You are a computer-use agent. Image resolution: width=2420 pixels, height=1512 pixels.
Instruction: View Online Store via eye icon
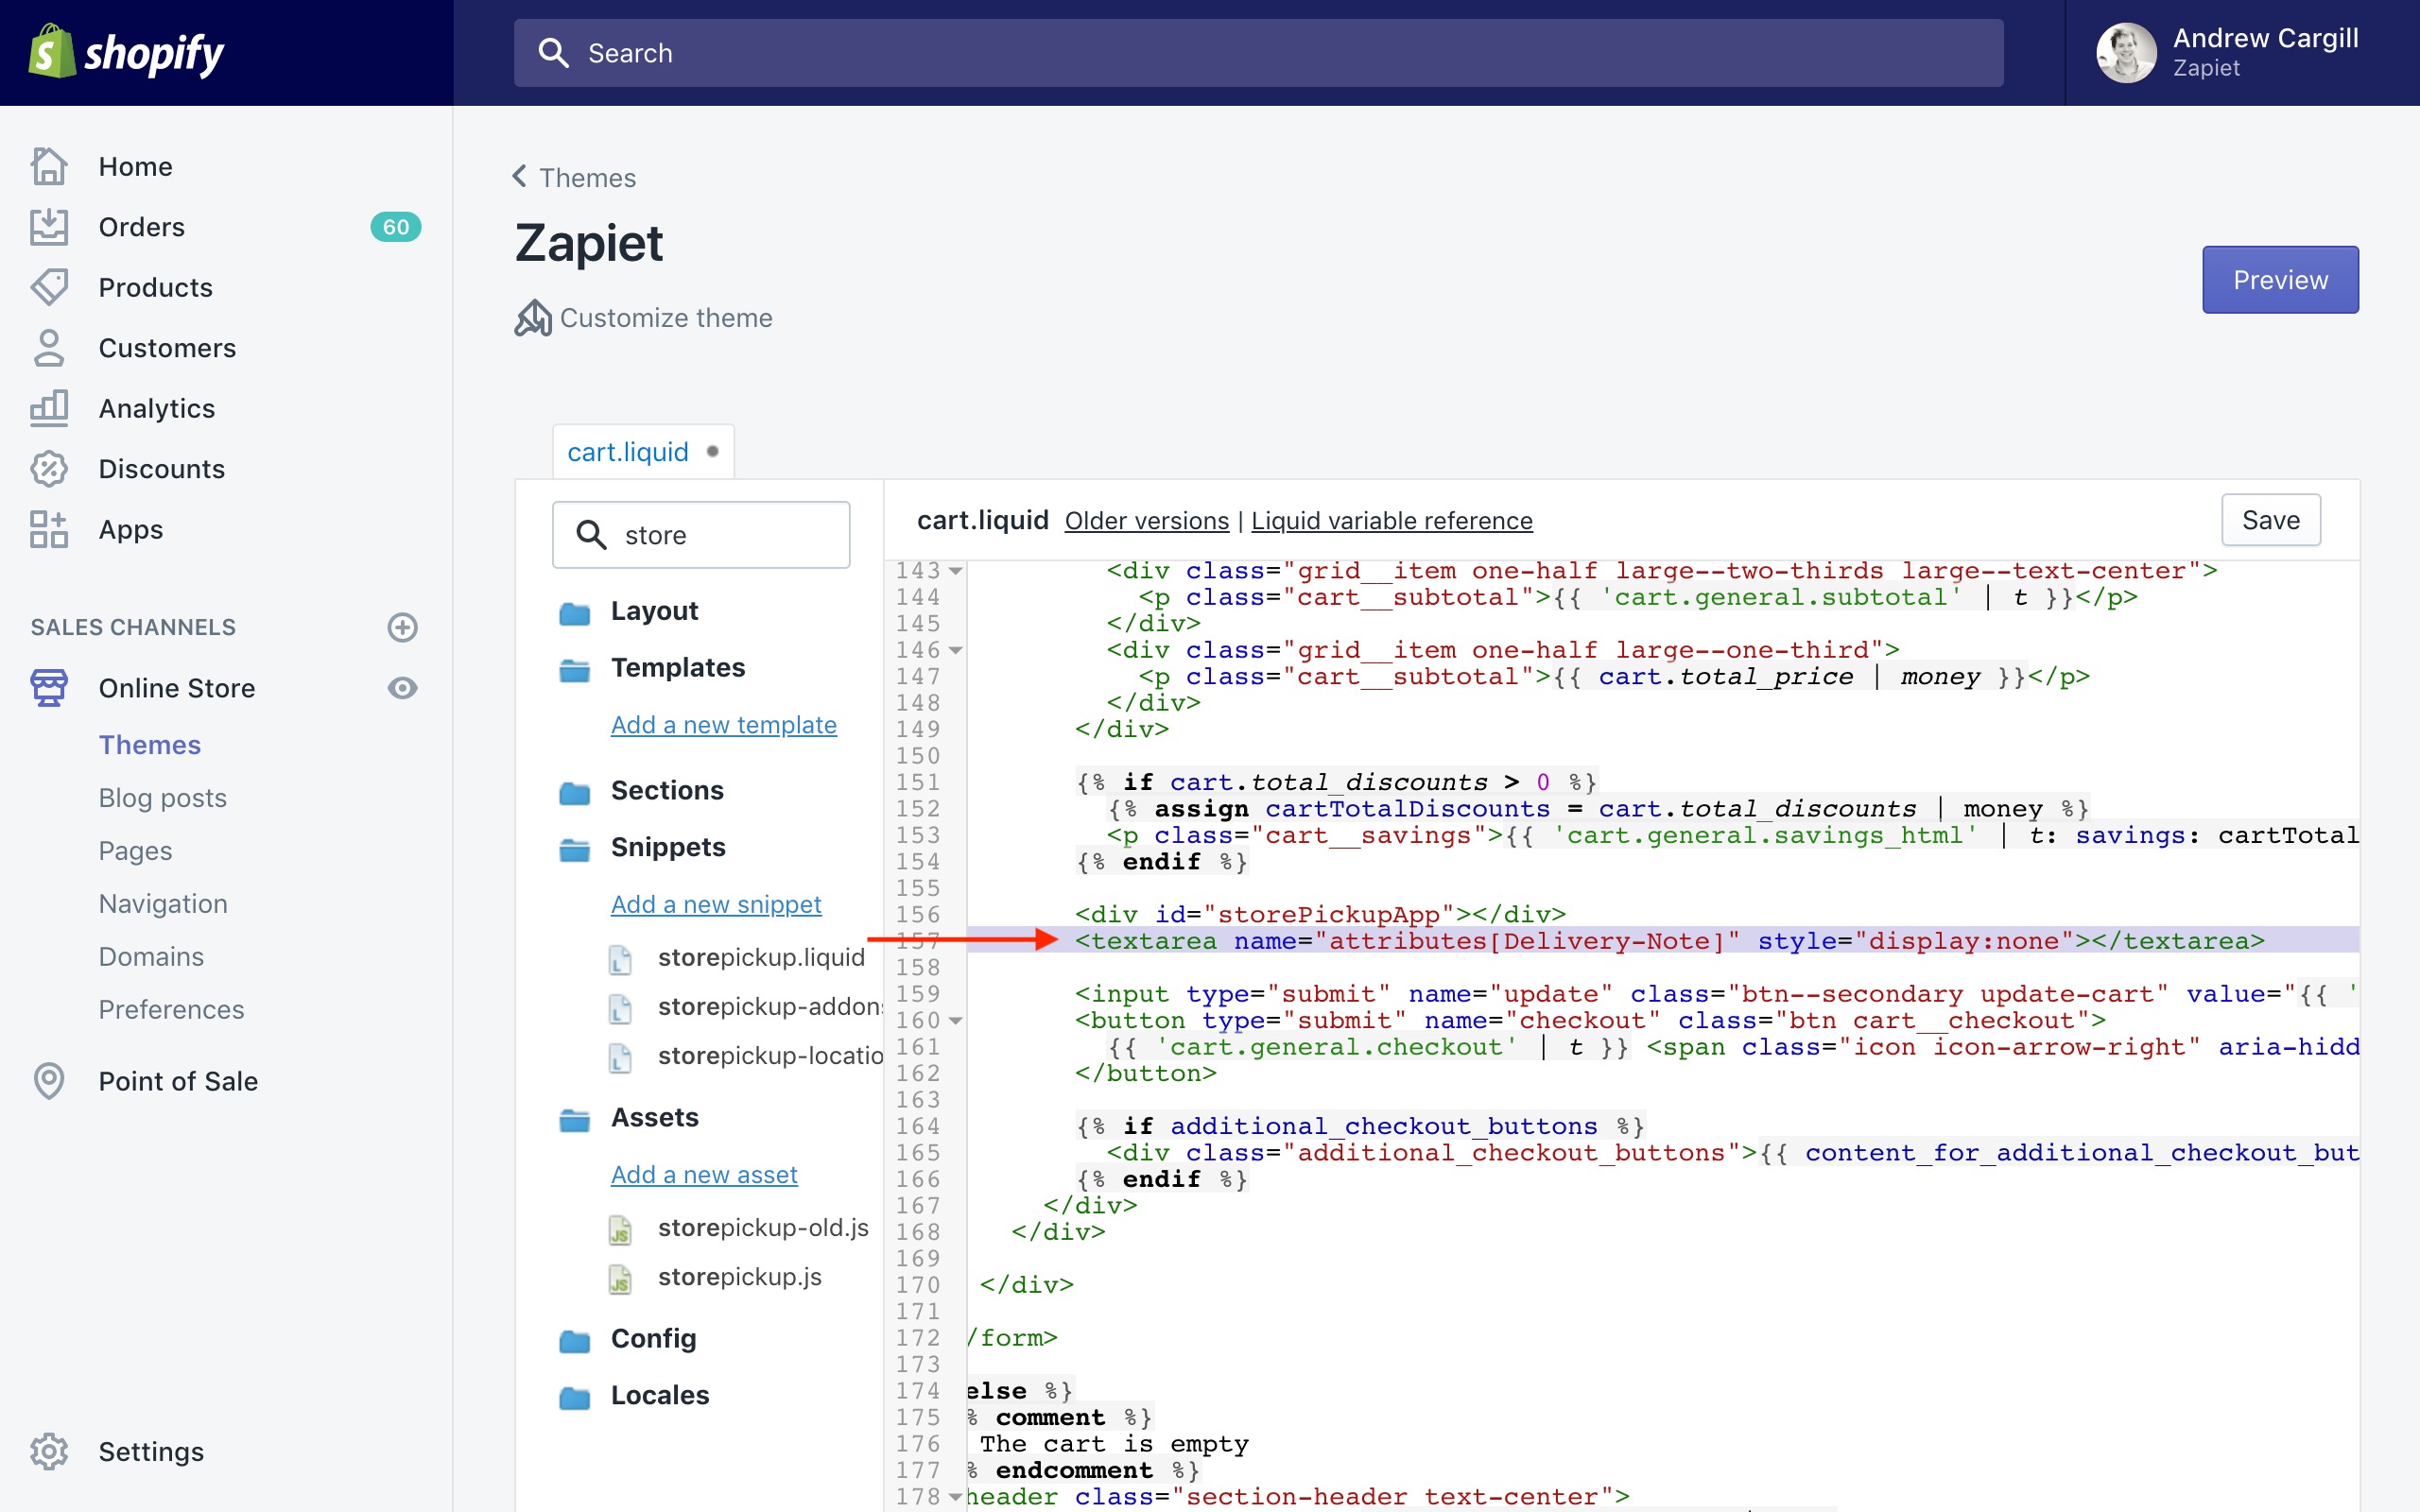(402, 688)
